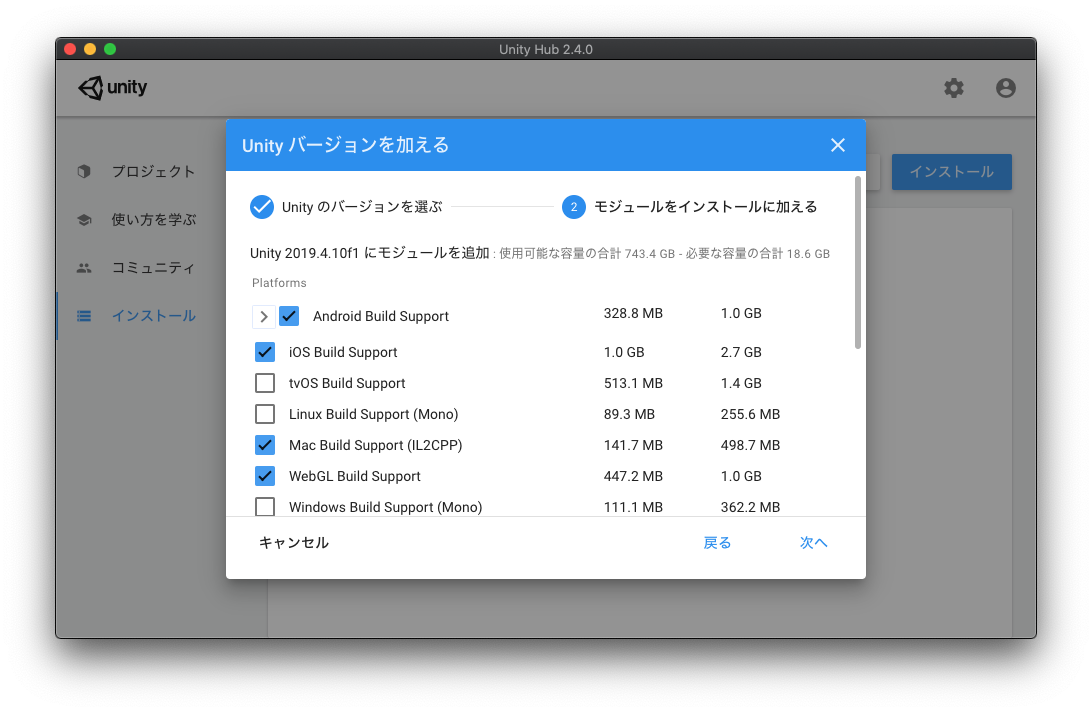1092x712 pixels.
Task: Close the dialog with the X icon
Action: [838, 145]
